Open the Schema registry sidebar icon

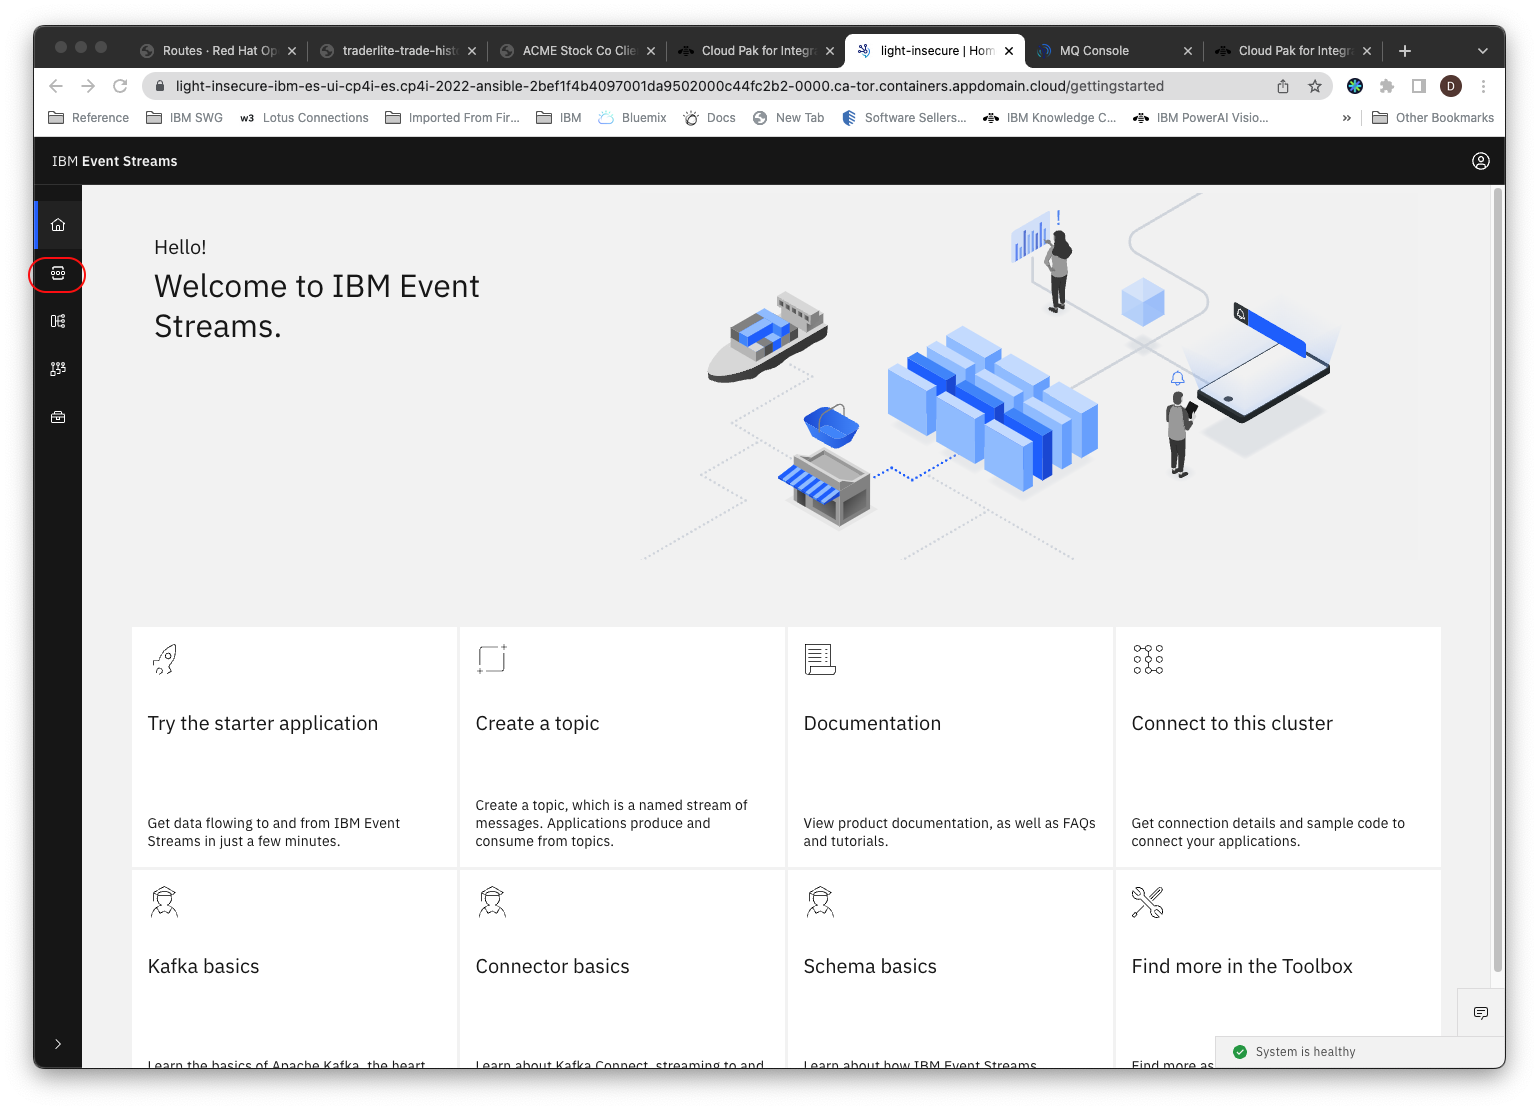pyautogui.click(x=58, y=321)
